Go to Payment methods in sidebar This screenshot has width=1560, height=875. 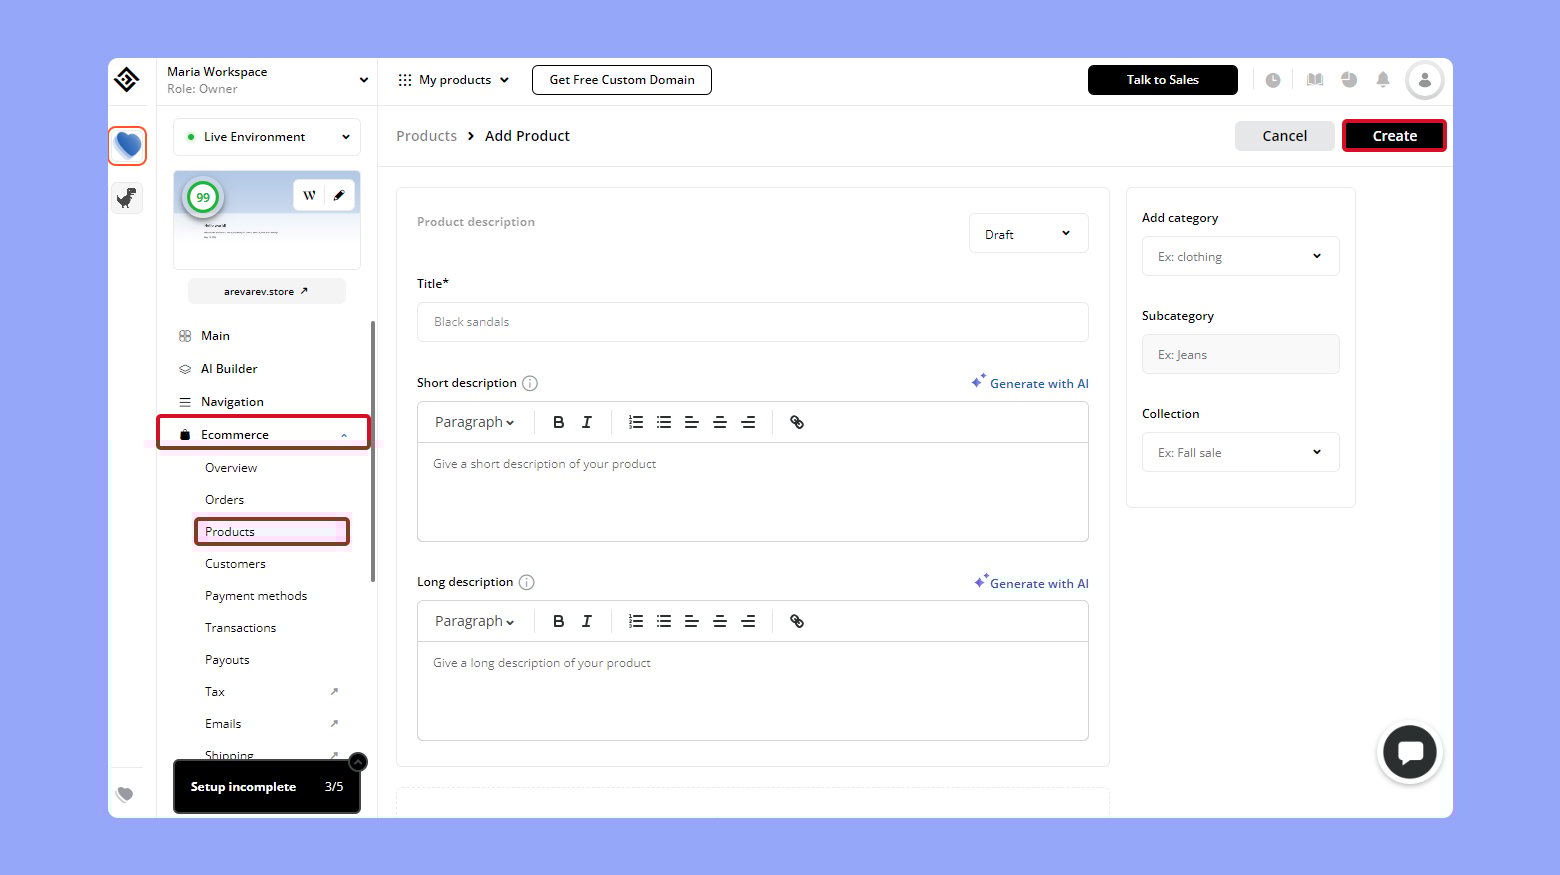(x=256, y=596)
